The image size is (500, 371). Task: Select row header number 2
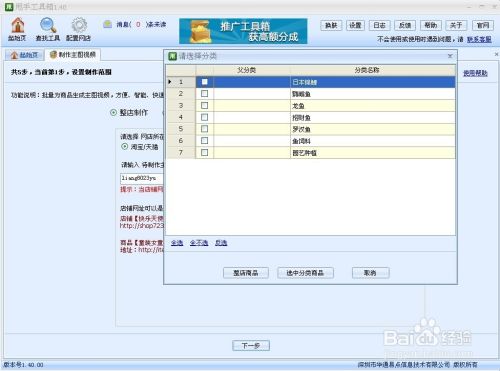tap(181, 94)
